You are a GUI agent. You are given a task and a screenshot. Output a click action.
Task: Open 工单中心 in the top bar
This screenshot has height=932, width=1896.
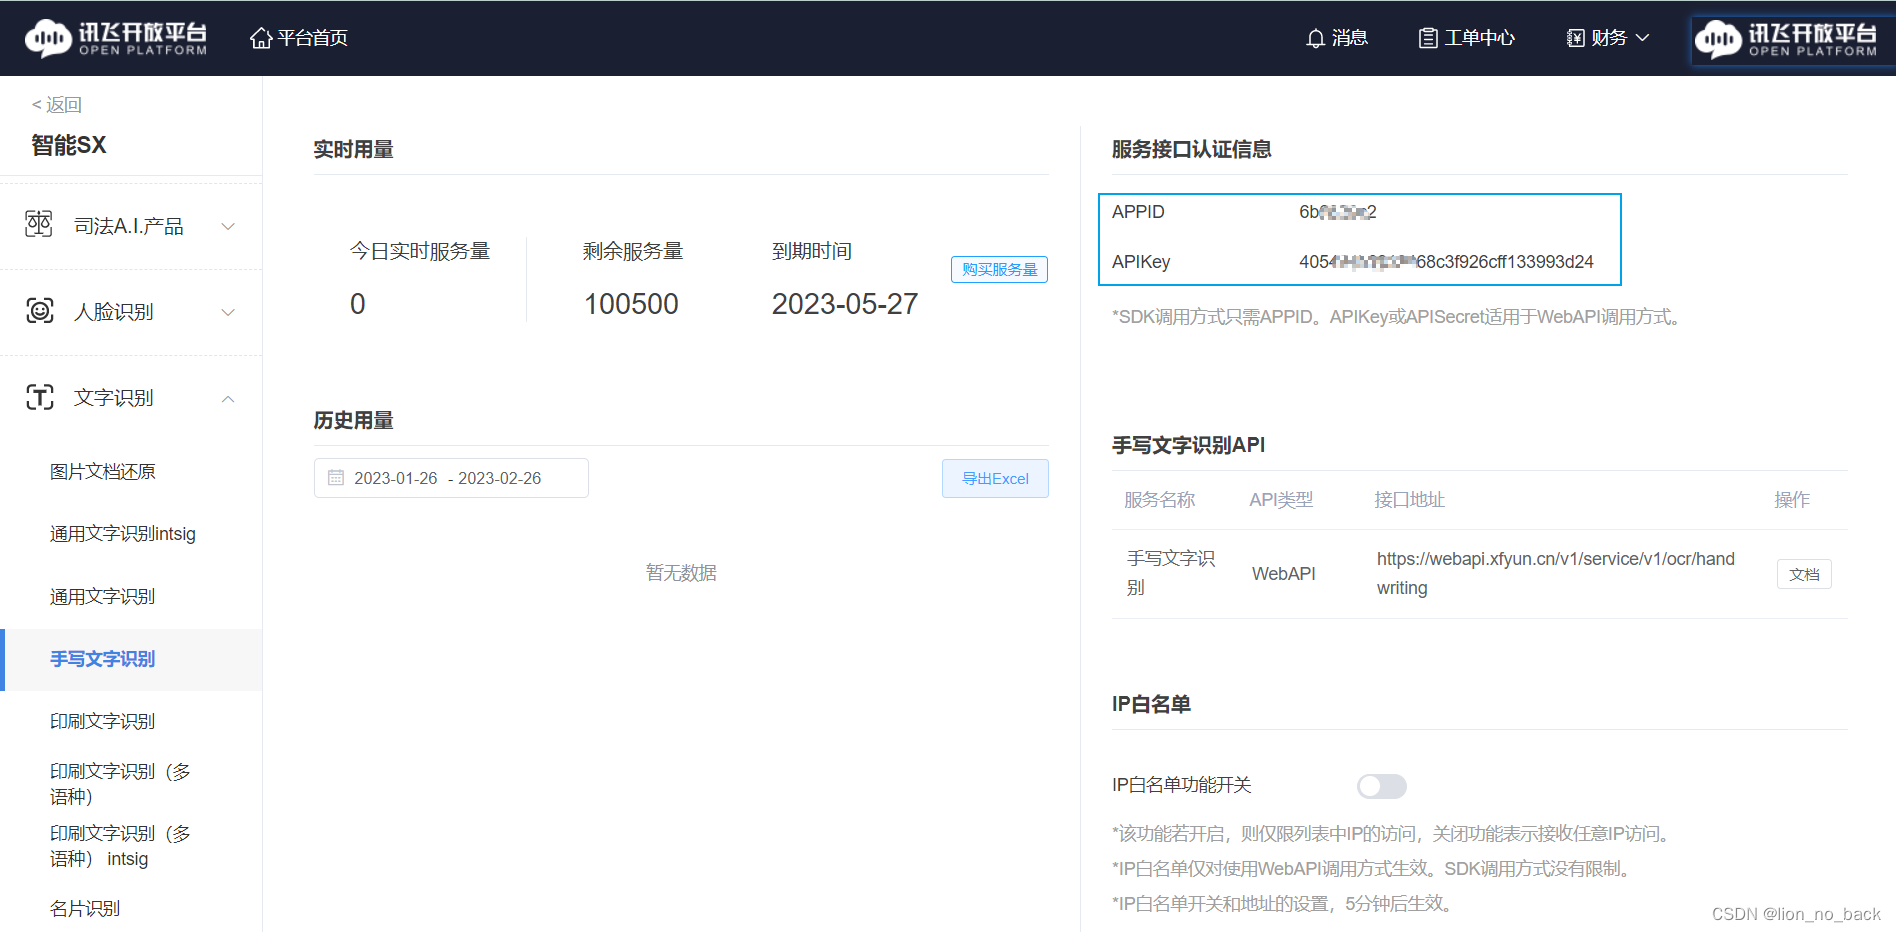tap(1467, 38)
